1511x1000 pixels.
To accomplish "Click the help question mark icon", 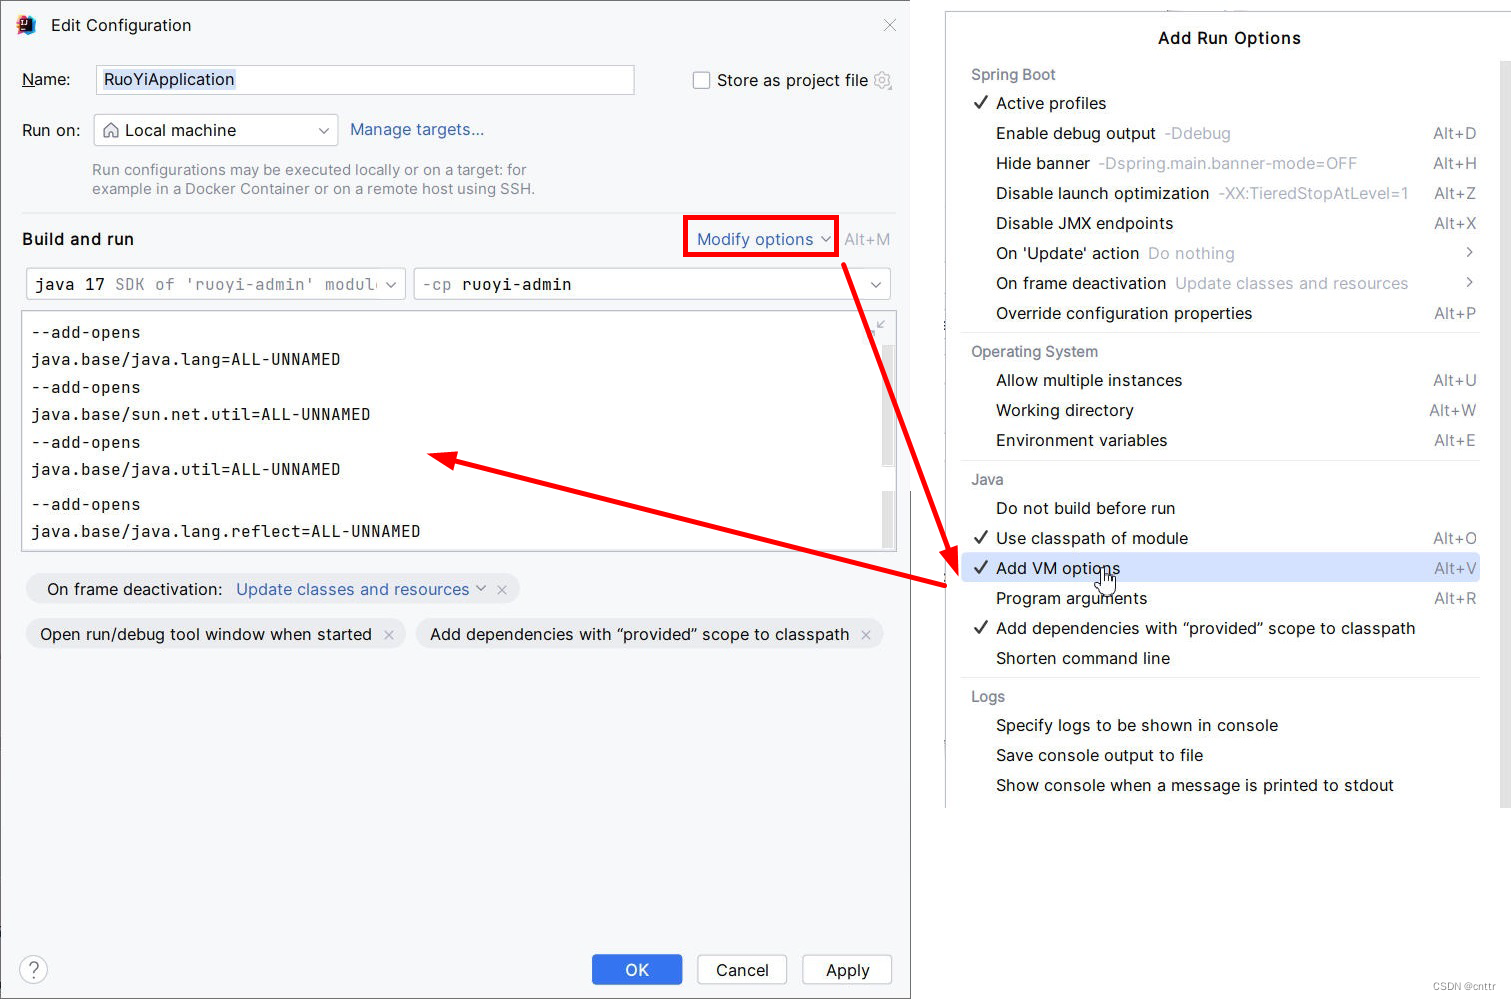I will click(33, 969).
